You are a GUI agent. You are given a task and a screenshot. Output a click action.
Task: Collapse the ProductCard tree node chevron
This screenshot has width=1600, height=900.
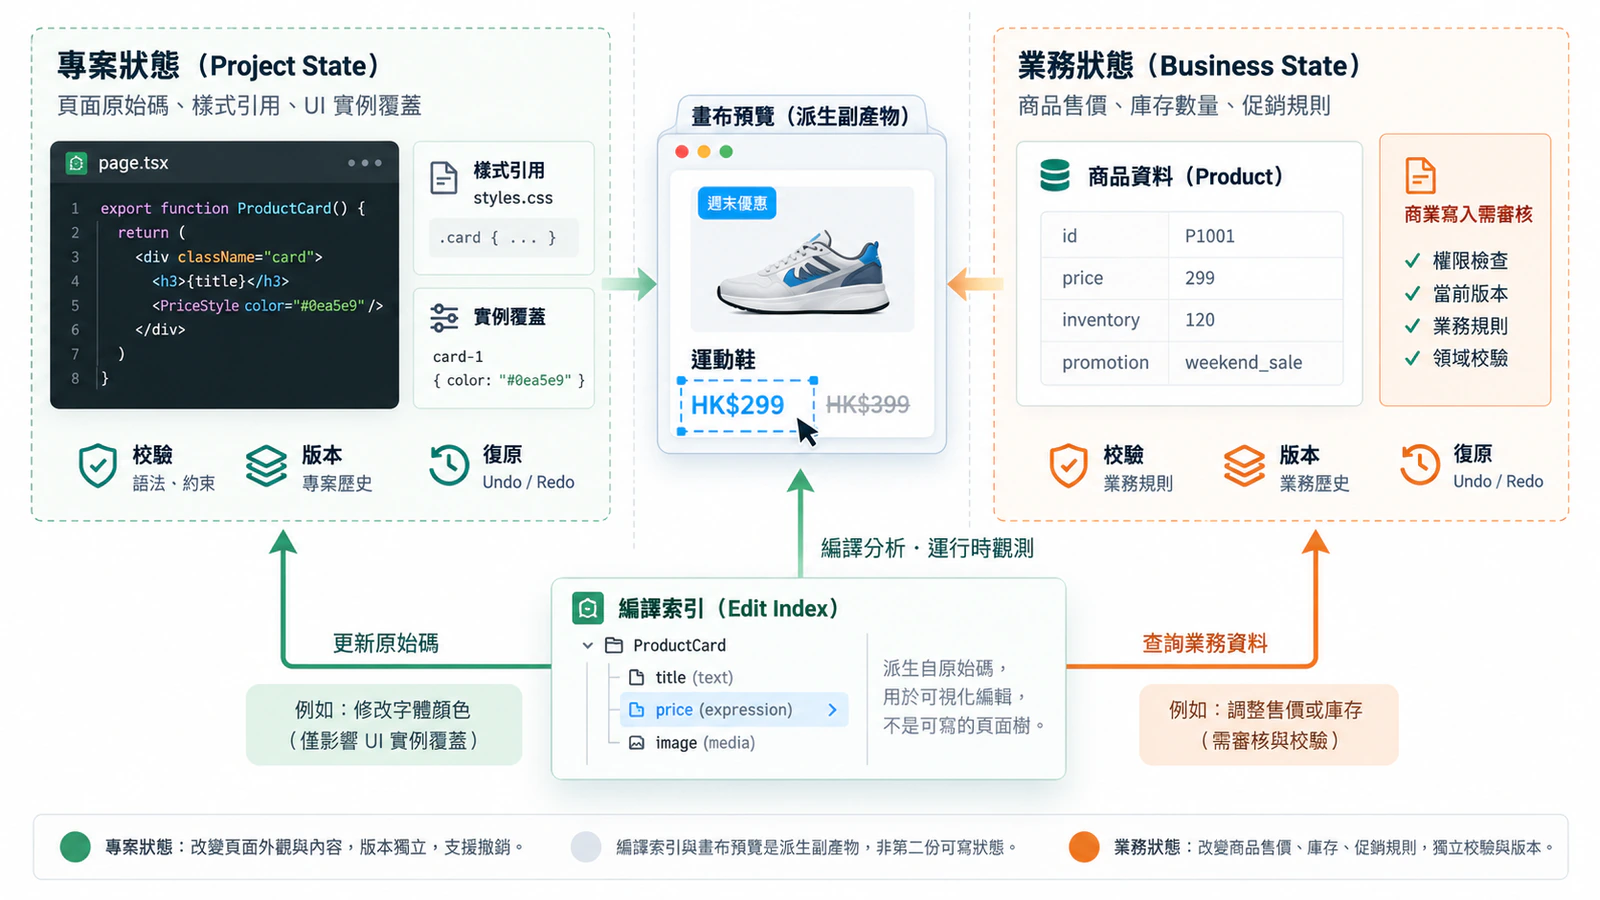coord(588,646)
